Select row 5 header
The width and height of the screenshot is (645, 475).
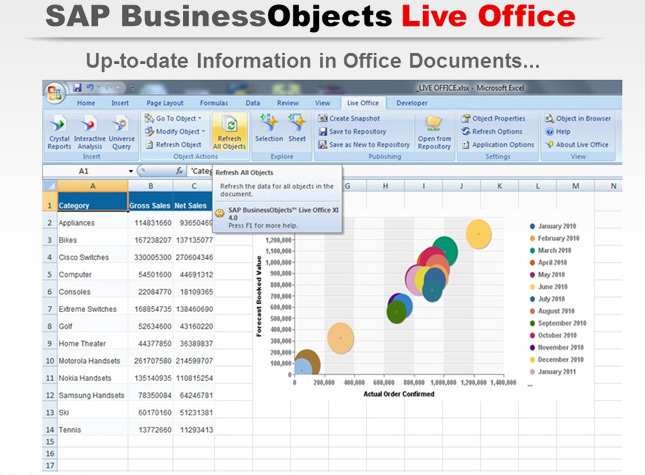pyautogui.click(x=49, y=274)
